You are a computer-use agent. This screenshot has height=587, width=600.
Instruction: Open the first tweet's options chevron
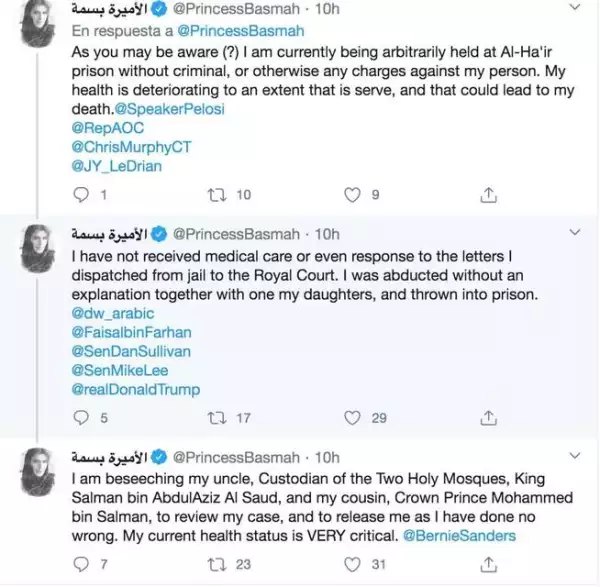click(573, 8)
